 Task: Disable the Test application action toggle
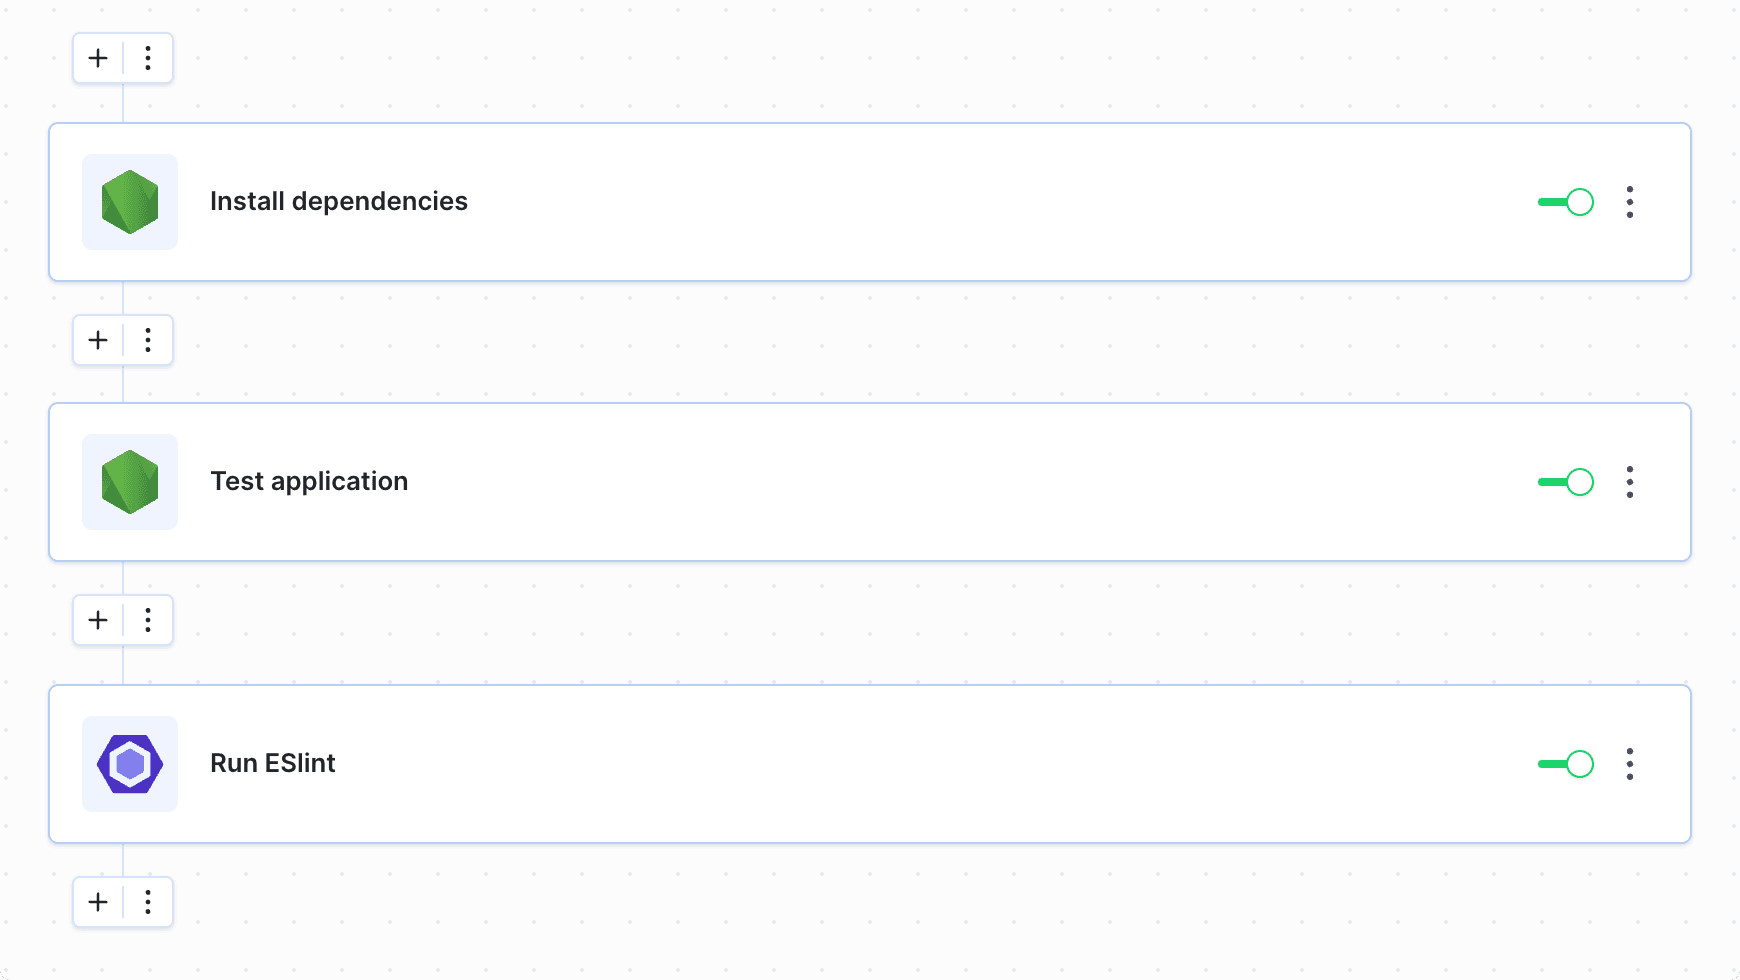click(1566, 482)
